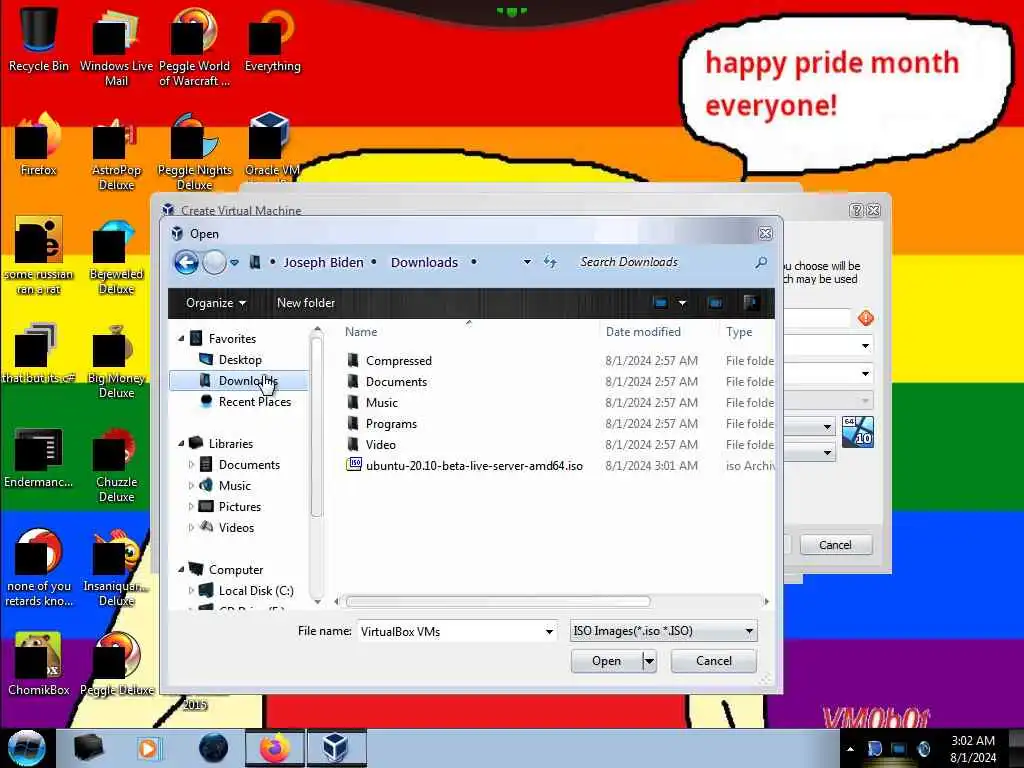This screenshot has height=768, width=1024.
Task: Refresh the Downloads folder listing
Action: [x=550, y=262]
